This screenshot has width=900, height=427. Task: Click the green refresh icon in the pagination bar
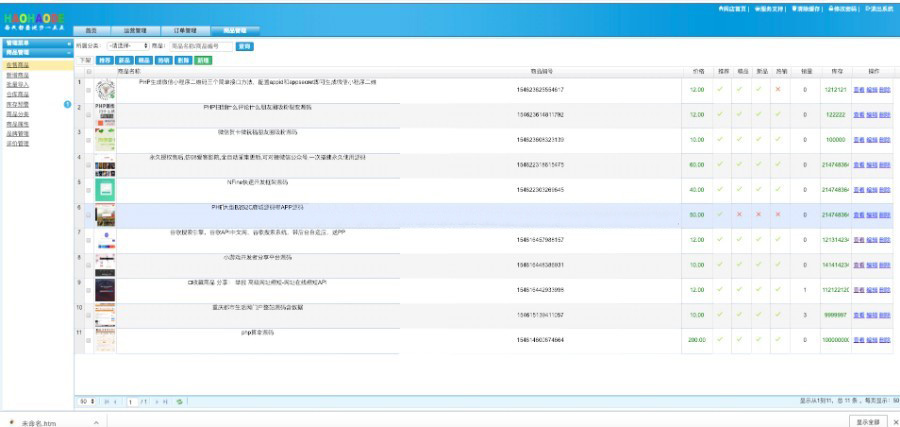click(x=179, y=401)
